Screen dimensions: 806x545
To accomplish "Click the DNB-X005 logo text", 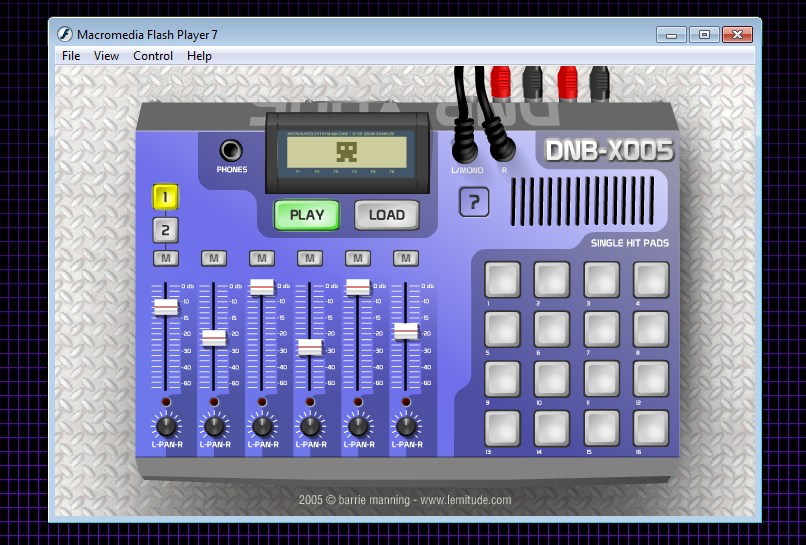I will [x=609, y=151].
